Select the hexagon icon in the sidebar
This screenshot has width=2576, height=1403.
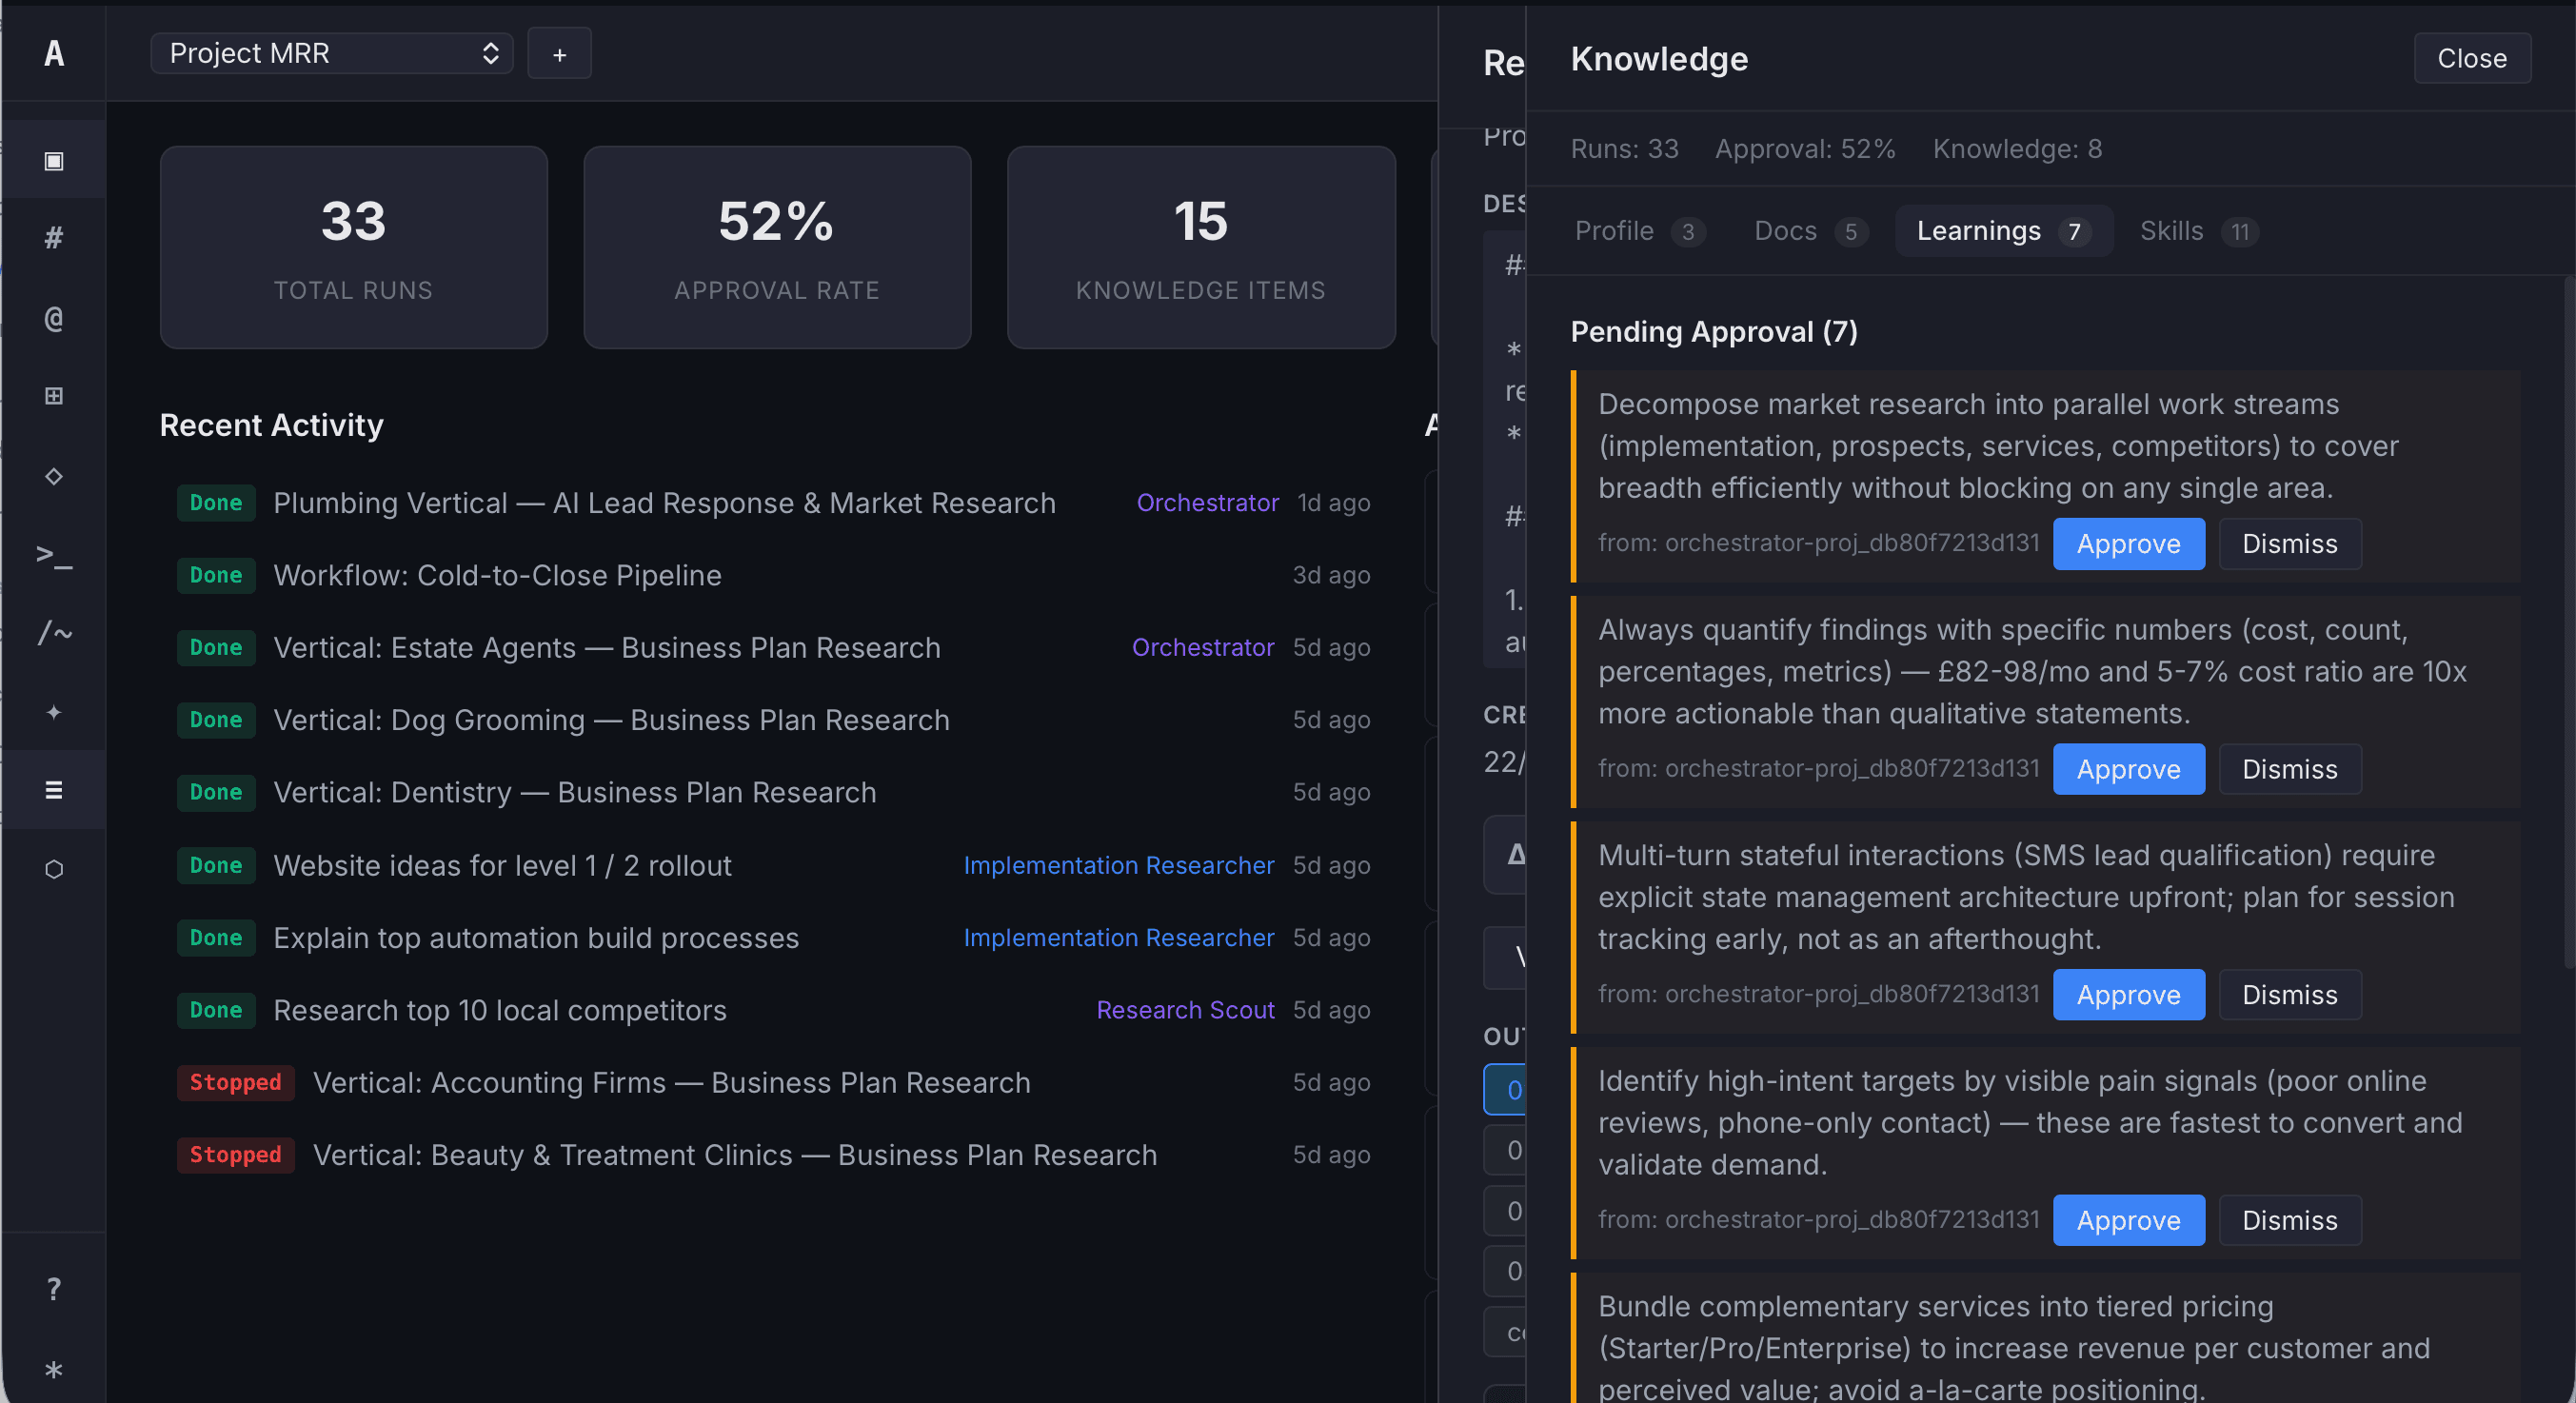pyautogui.click(x=54, y=868)
